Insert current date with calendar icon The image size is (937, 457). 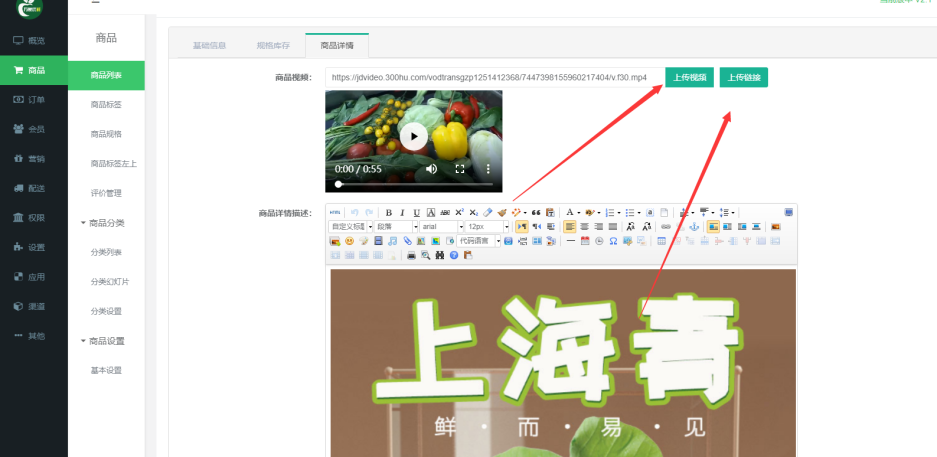[585, 241]
